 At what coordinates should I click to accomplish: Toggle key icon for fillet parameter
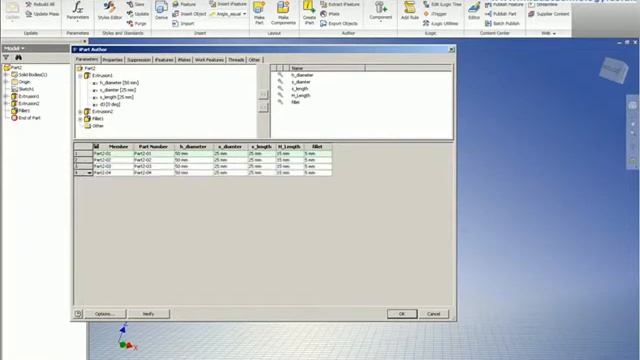coord(280,102)
